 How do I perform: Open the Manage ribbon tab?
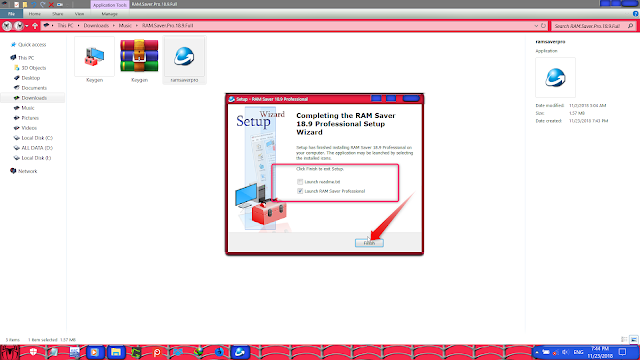tap(109, 14)
